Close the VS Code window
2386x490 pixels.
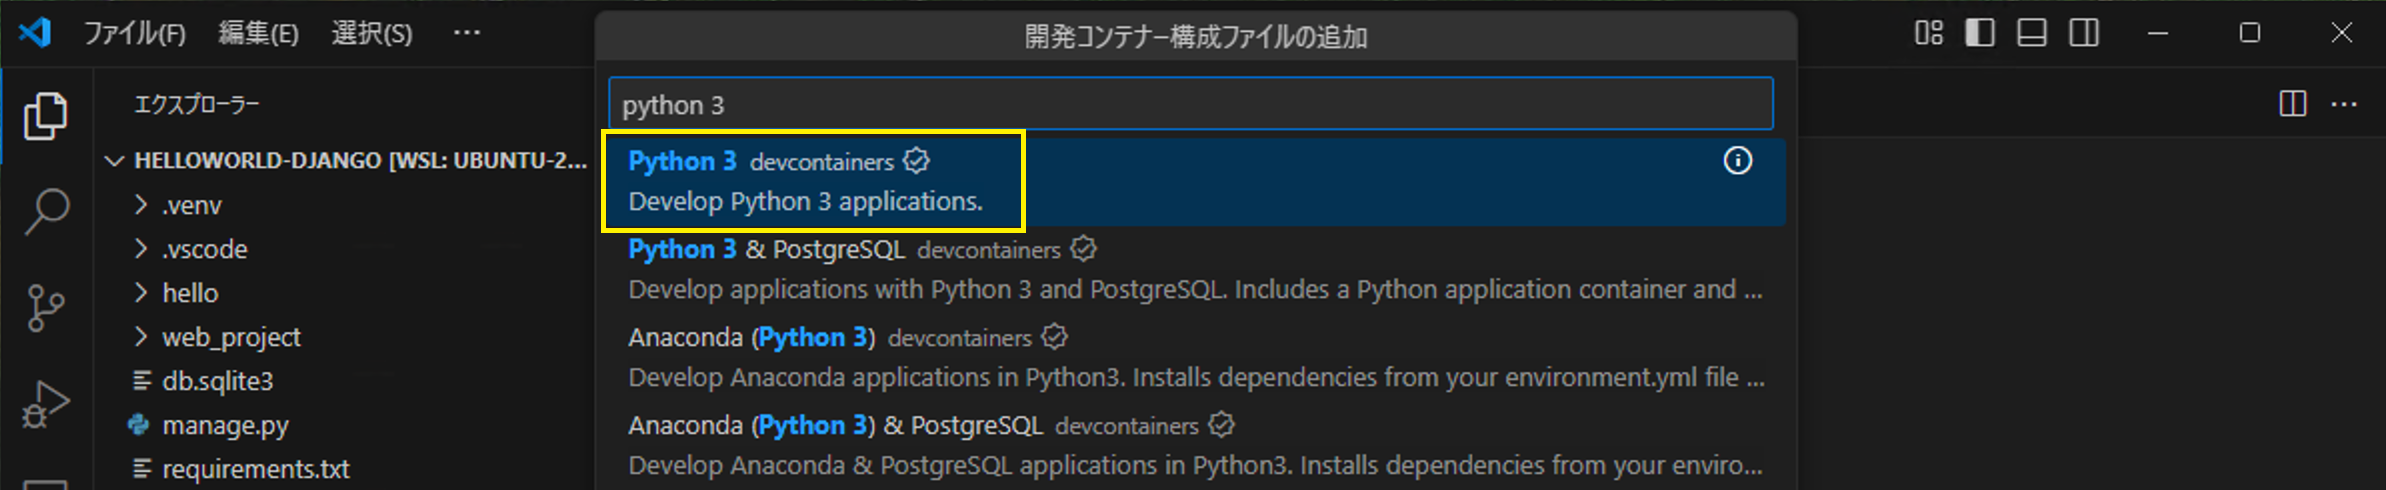[x=2342, y=33]
